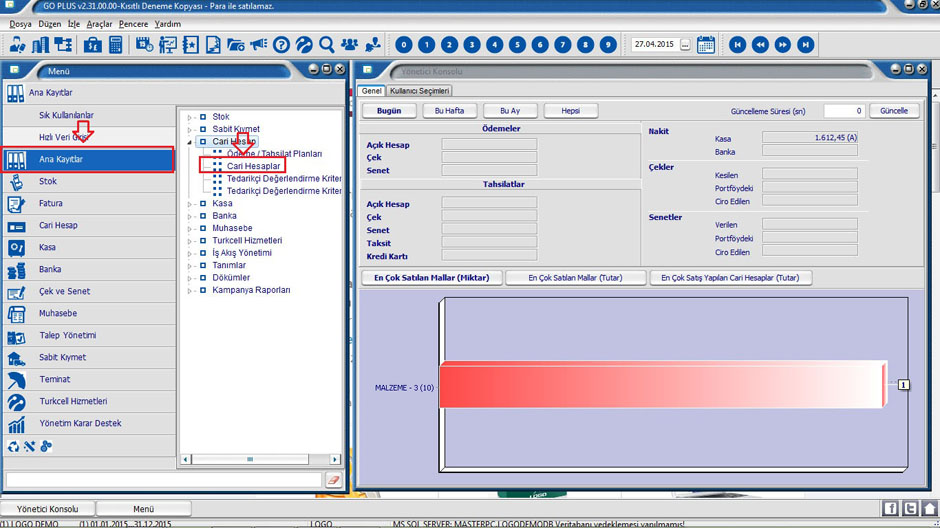
Task: Select Cari Hesaplar in the tree
Action: coord(253,166)
